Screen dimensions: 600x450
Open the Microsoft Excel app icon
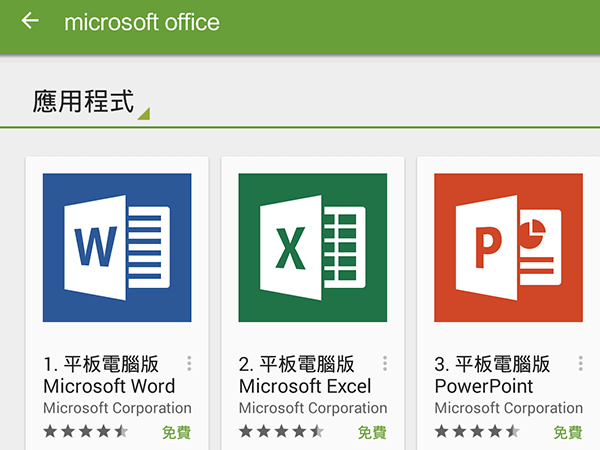[x=313, y=248]
